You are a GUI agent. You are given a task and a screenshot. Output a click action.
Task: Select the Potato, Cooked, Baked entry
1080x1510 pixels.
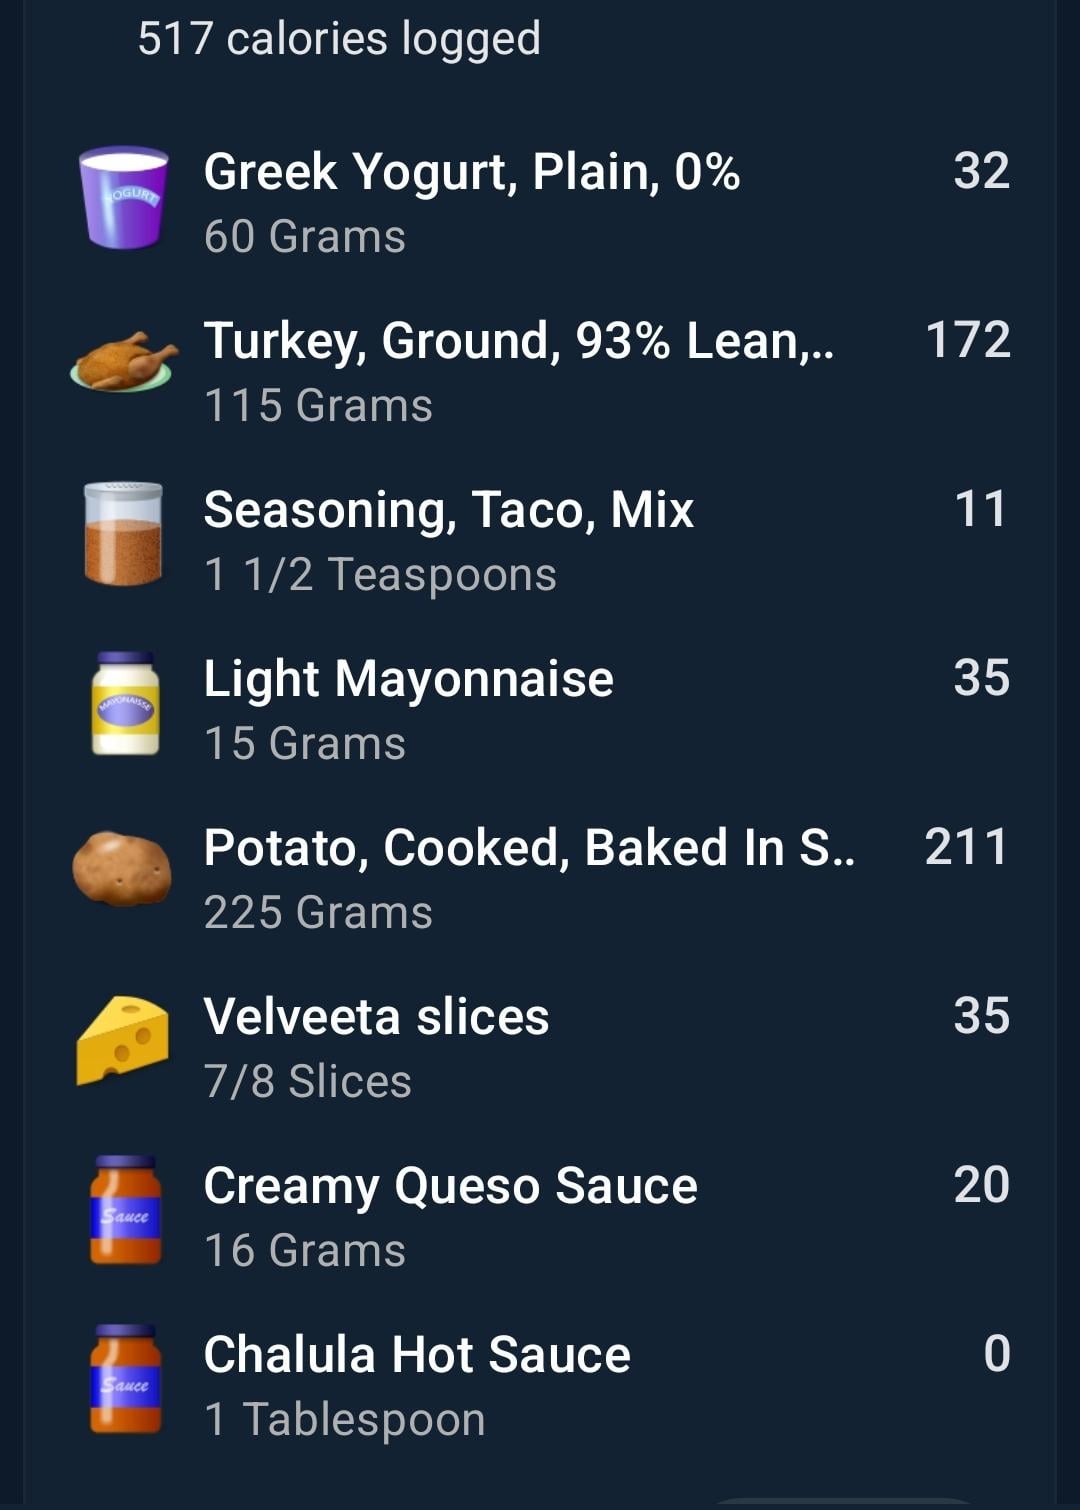pos(540,878)
